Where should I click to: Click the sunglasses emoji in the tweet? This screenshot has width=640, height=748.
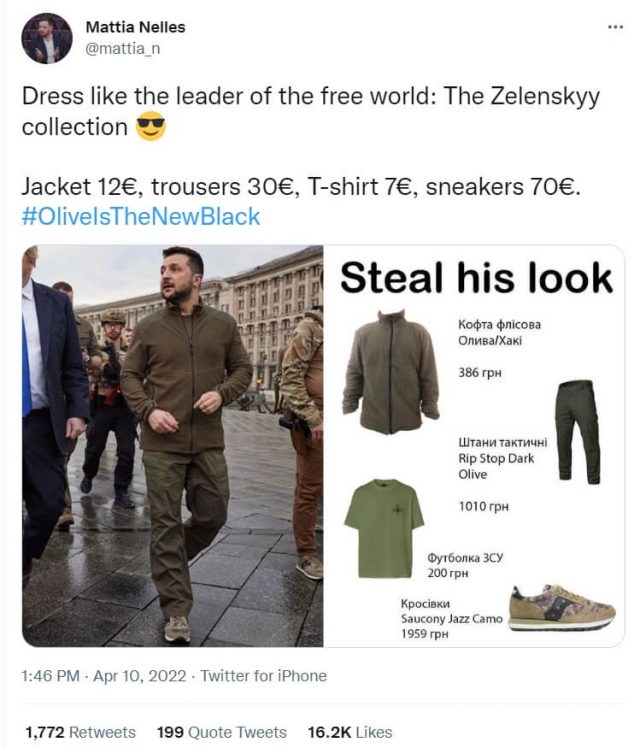tap(150, 128)
